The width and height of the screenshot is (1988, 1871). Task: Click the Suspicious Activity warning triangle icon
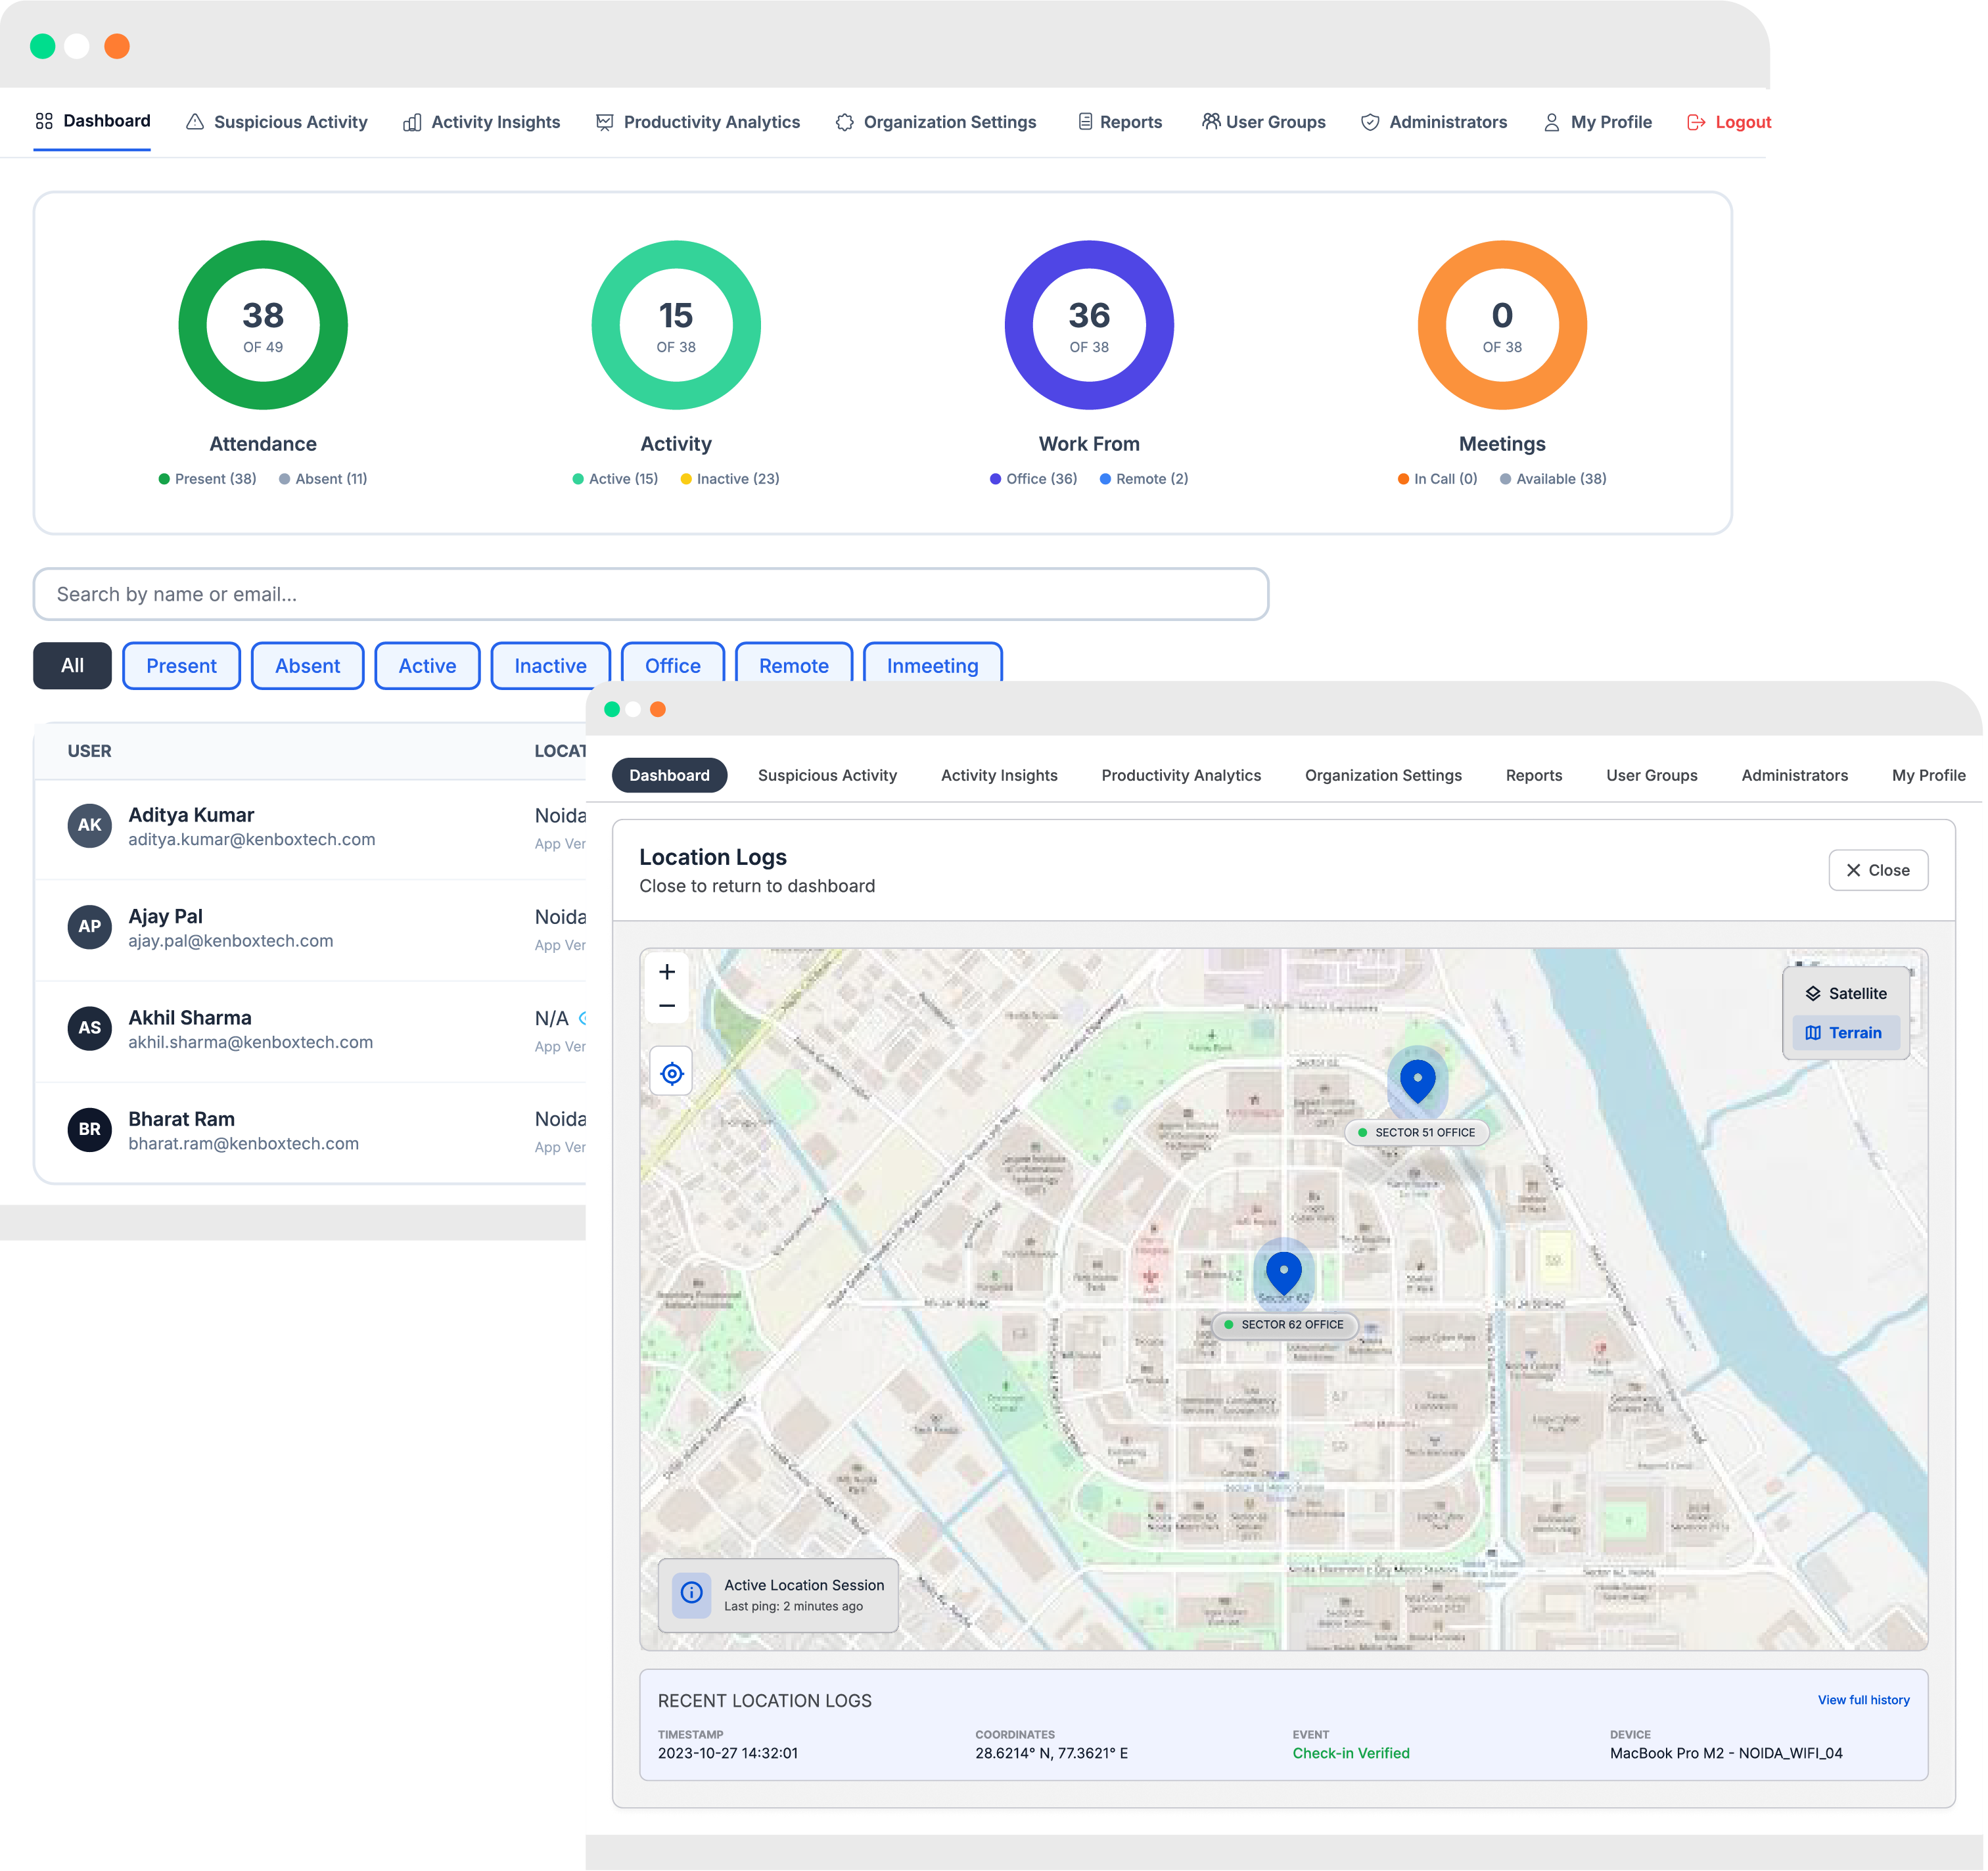(x=195, y=121)
